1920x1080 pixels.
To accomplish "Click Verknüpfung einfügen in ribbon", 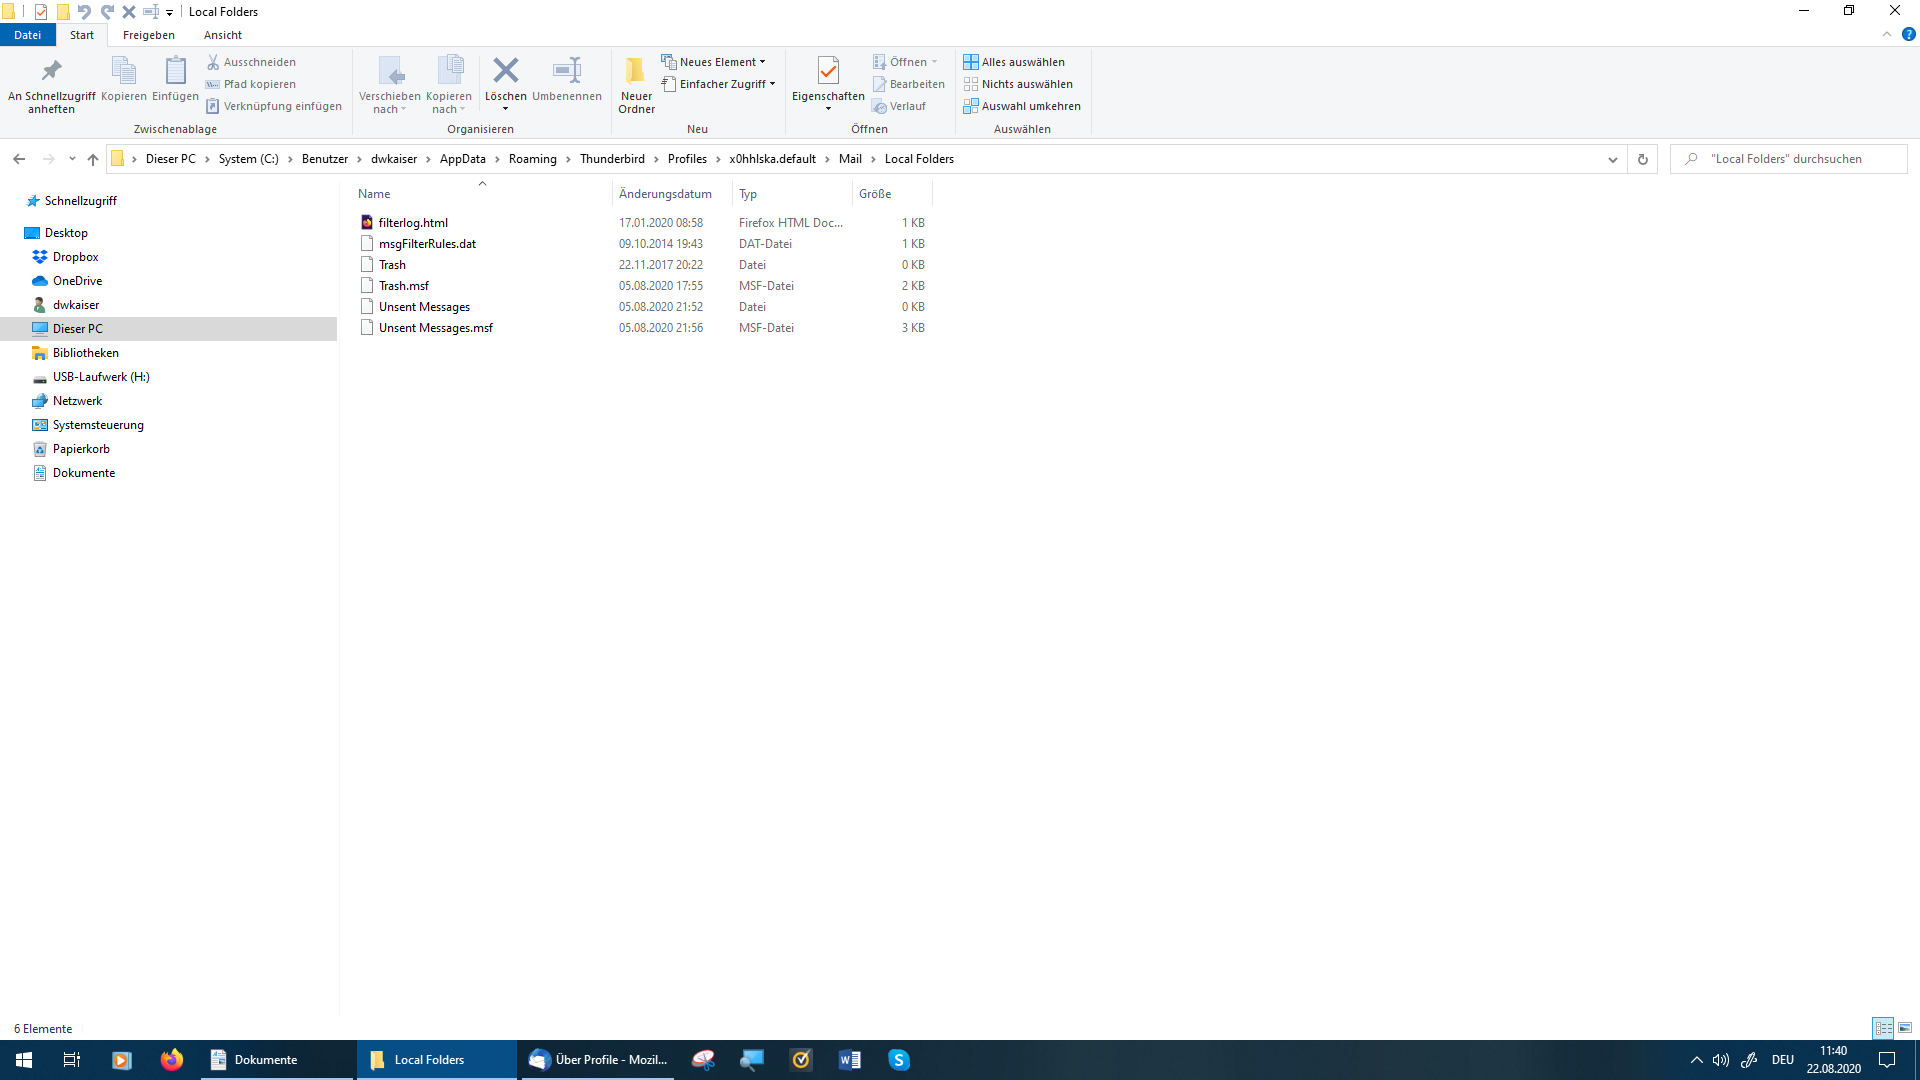I will click(x=274, y=106).
